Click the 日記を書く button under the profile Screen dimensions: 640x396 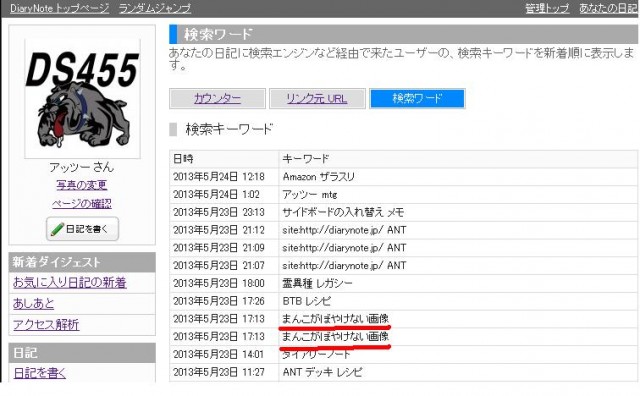82,229
